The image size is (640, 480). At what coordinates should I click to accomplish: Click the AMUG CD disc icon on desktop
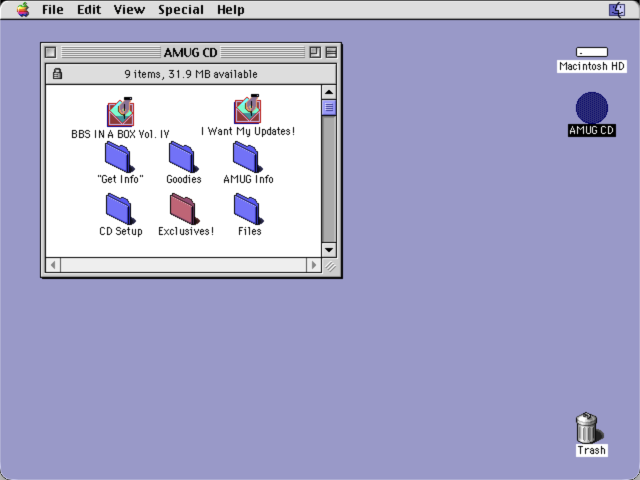591,108
